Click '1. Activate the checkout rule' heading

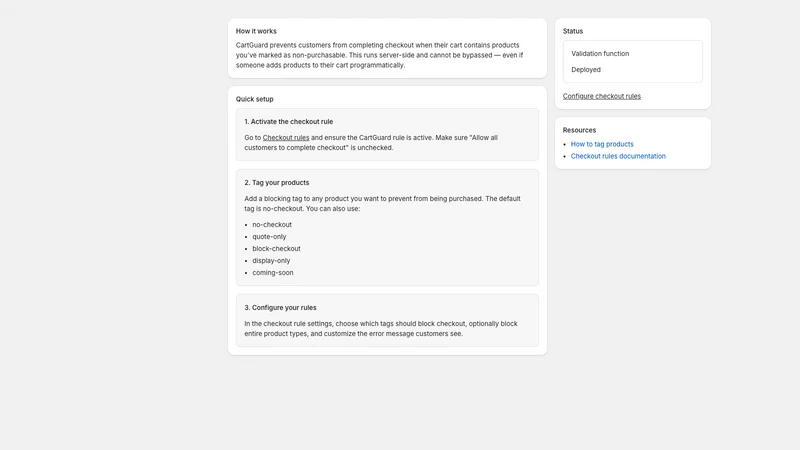click(288, 121)
